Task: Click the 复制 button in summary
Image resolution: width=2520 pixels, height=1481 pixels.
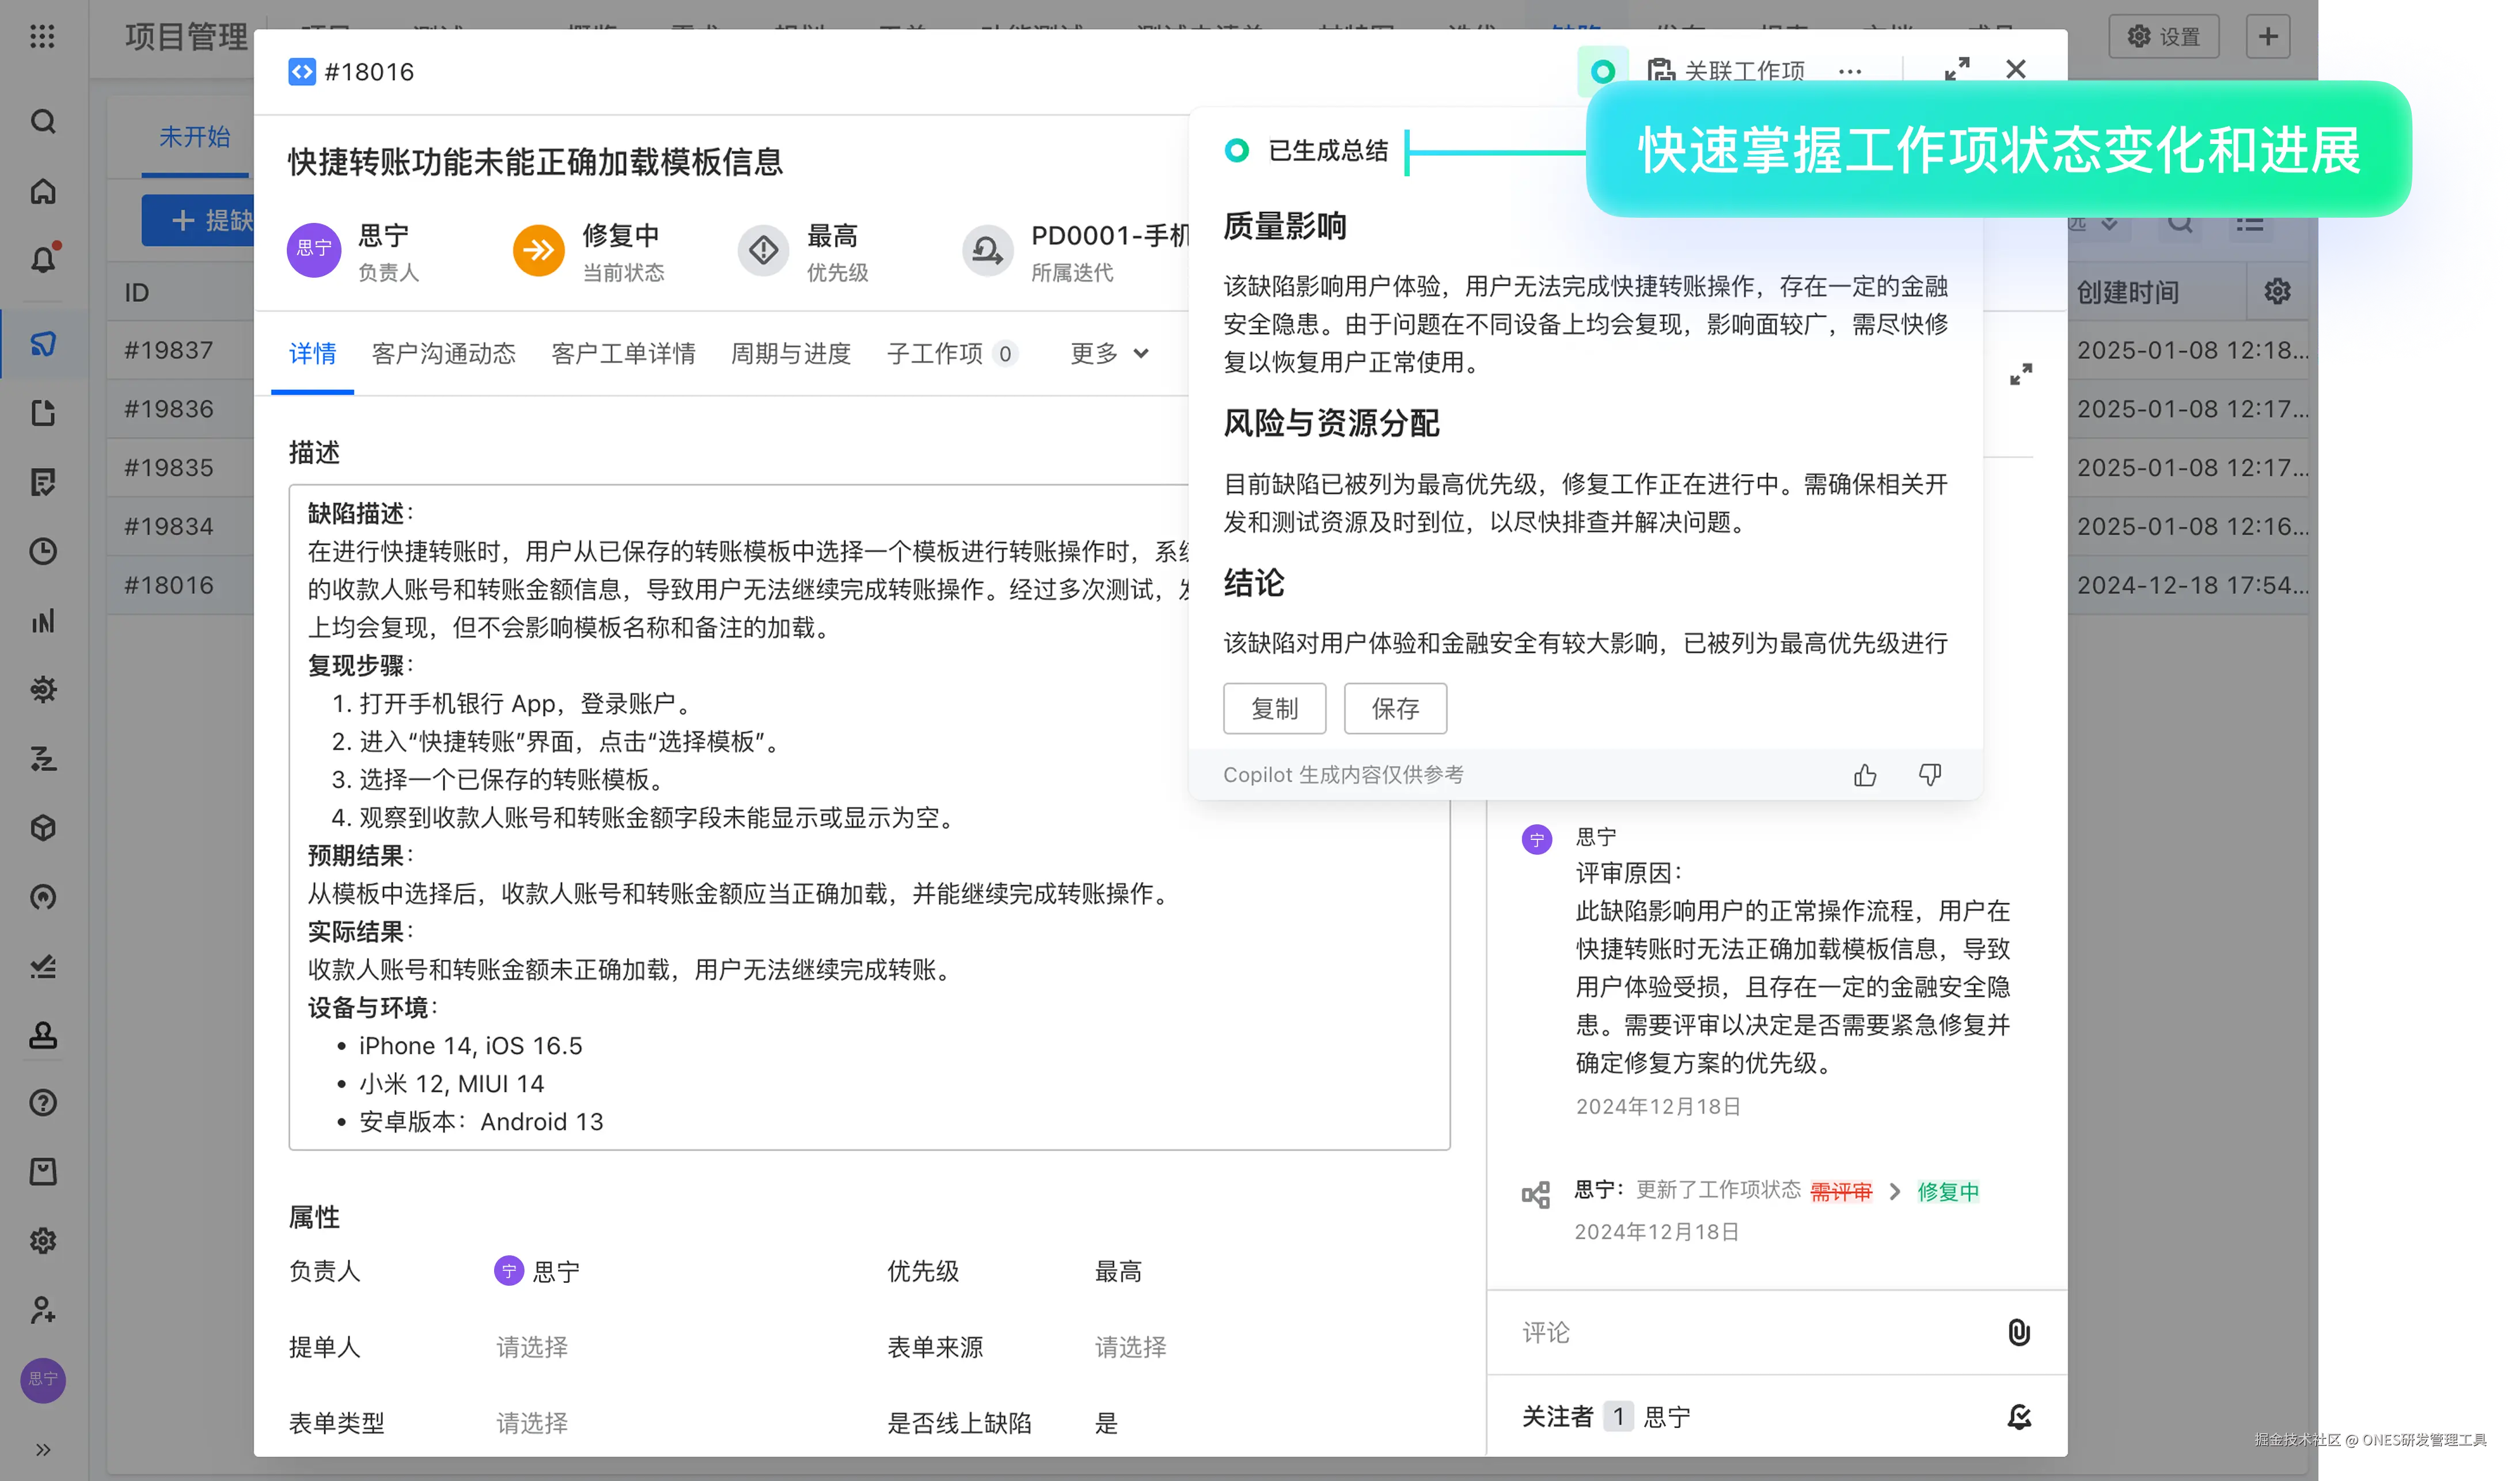Action: tap(1274, 709)
